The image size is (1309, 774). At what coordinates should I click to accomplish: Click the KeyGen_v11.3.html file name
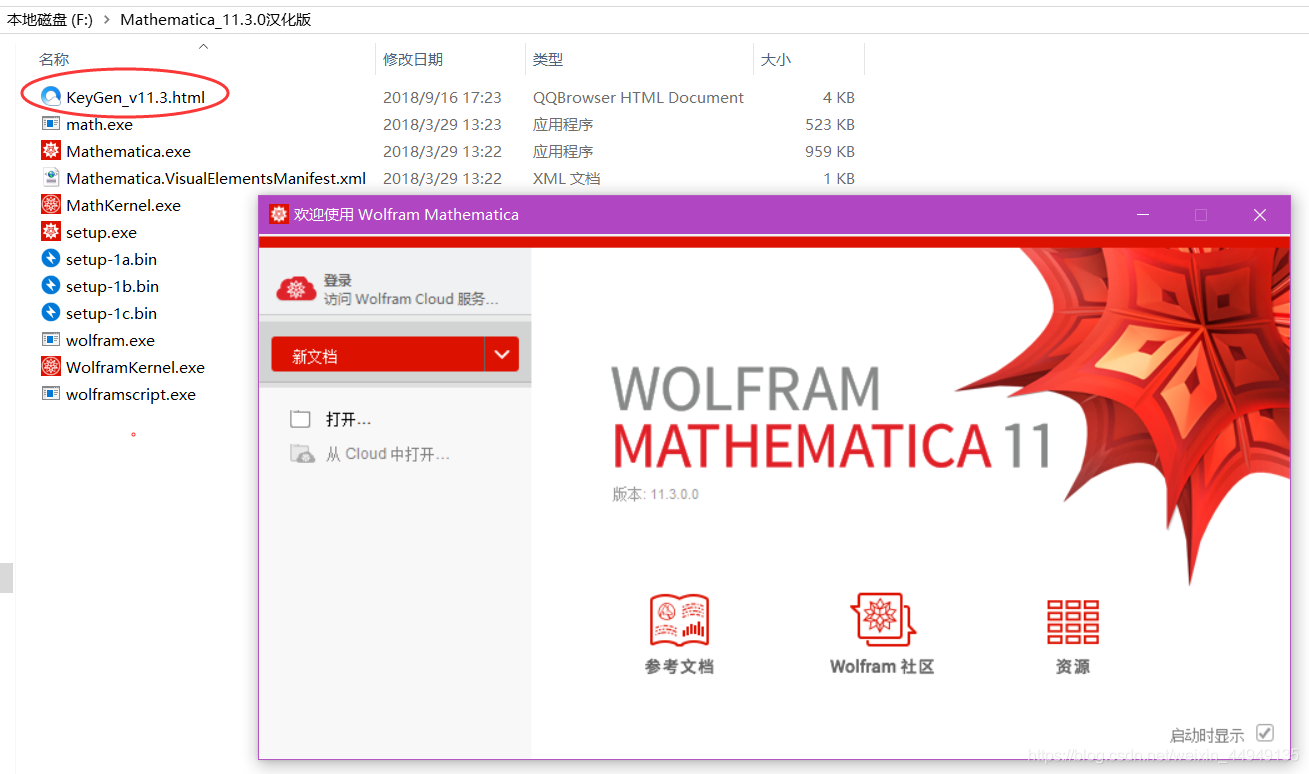pos(135,97)
